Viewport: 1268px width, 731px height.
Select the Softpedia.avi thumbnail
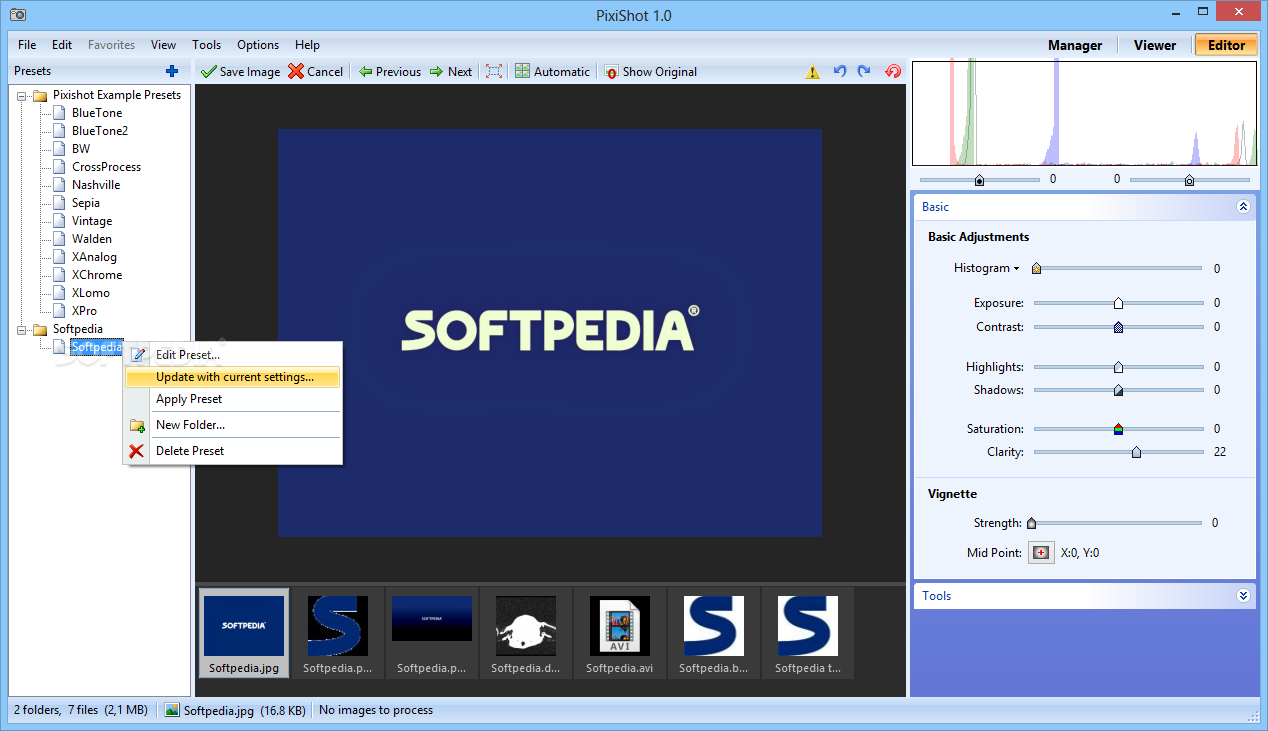620,633
